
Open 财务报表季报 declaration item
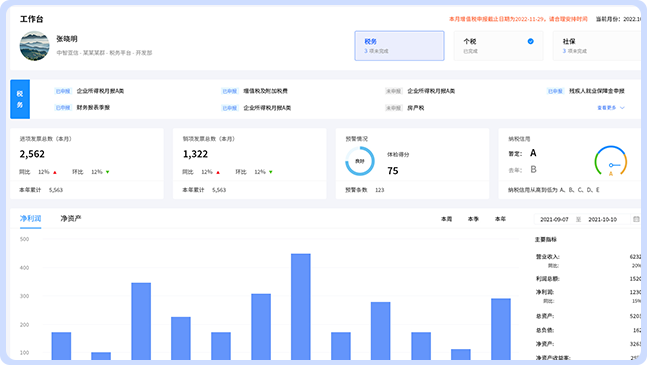coord(93,108)
